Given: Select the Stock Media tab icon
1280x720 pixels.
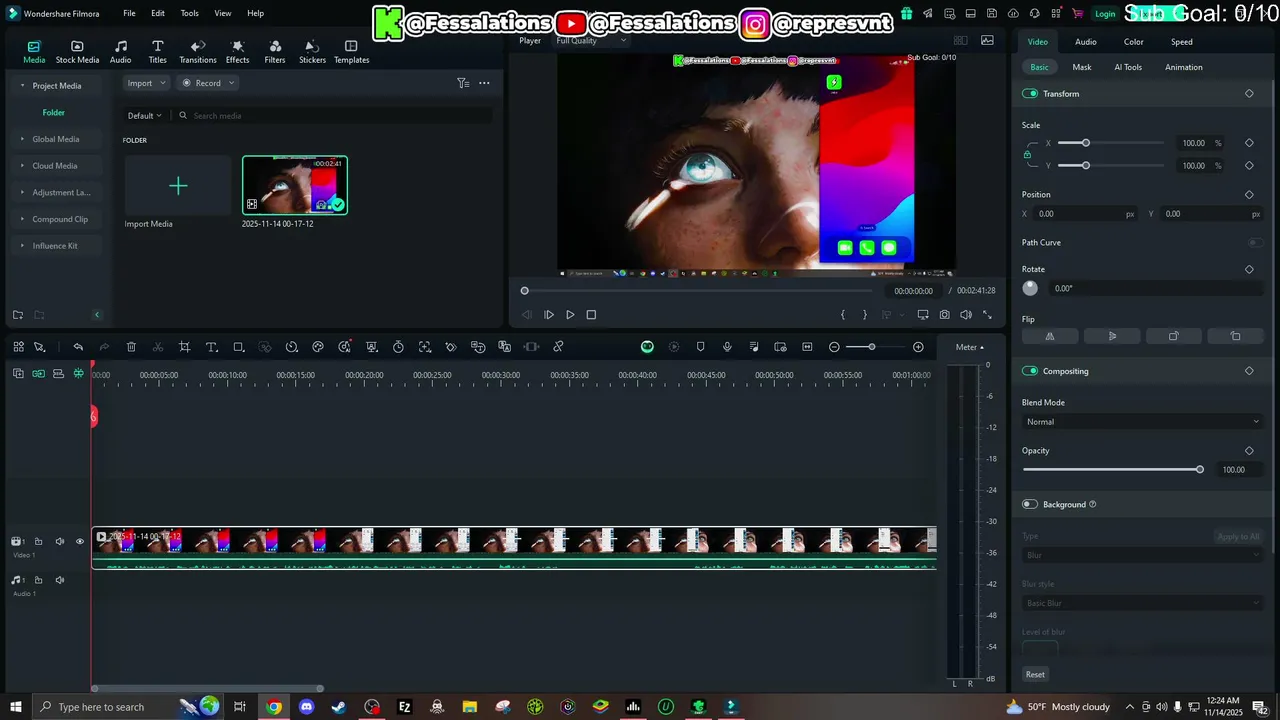Looking at the screenshot, I should pos(77,46).
